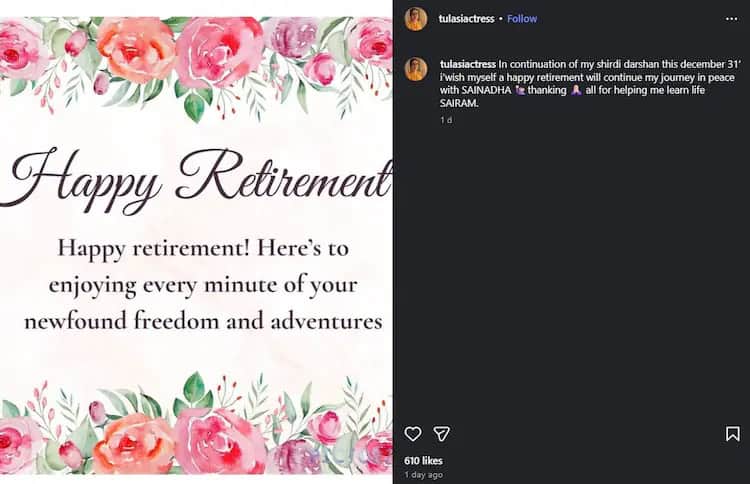This screenshot has width=750, height=484.
Task: Click the empty dark comments area
Action: pyautogui.click(x=570, y=270)
